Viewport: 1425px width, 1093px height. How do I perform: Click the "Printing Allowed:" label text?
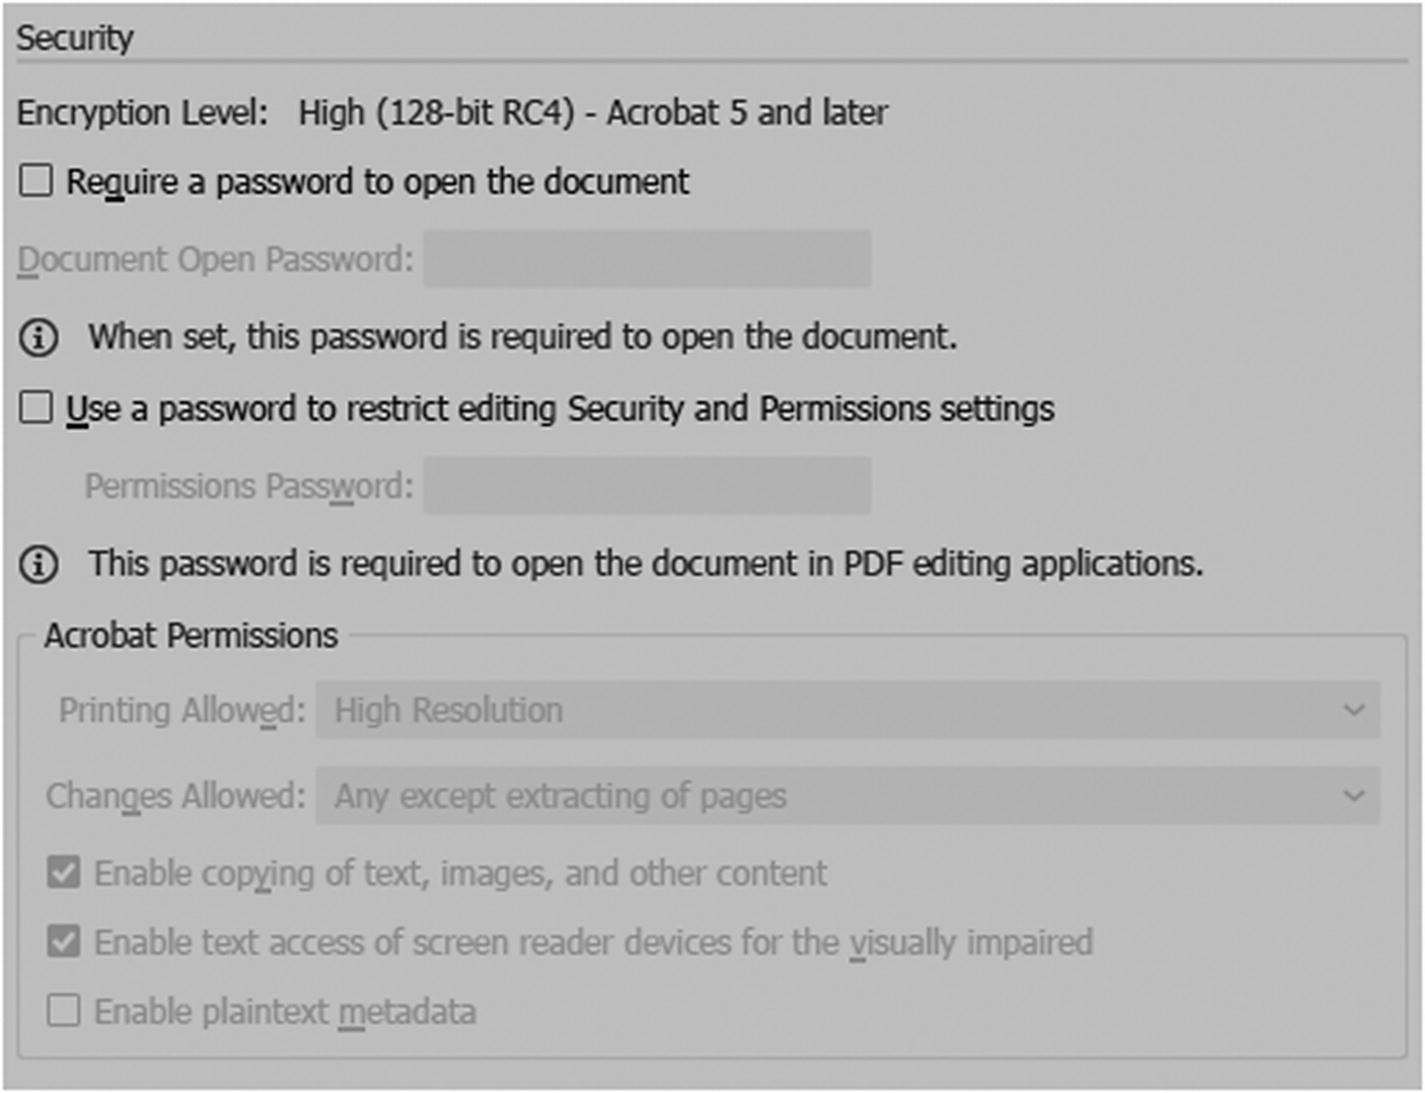point(182,710)
